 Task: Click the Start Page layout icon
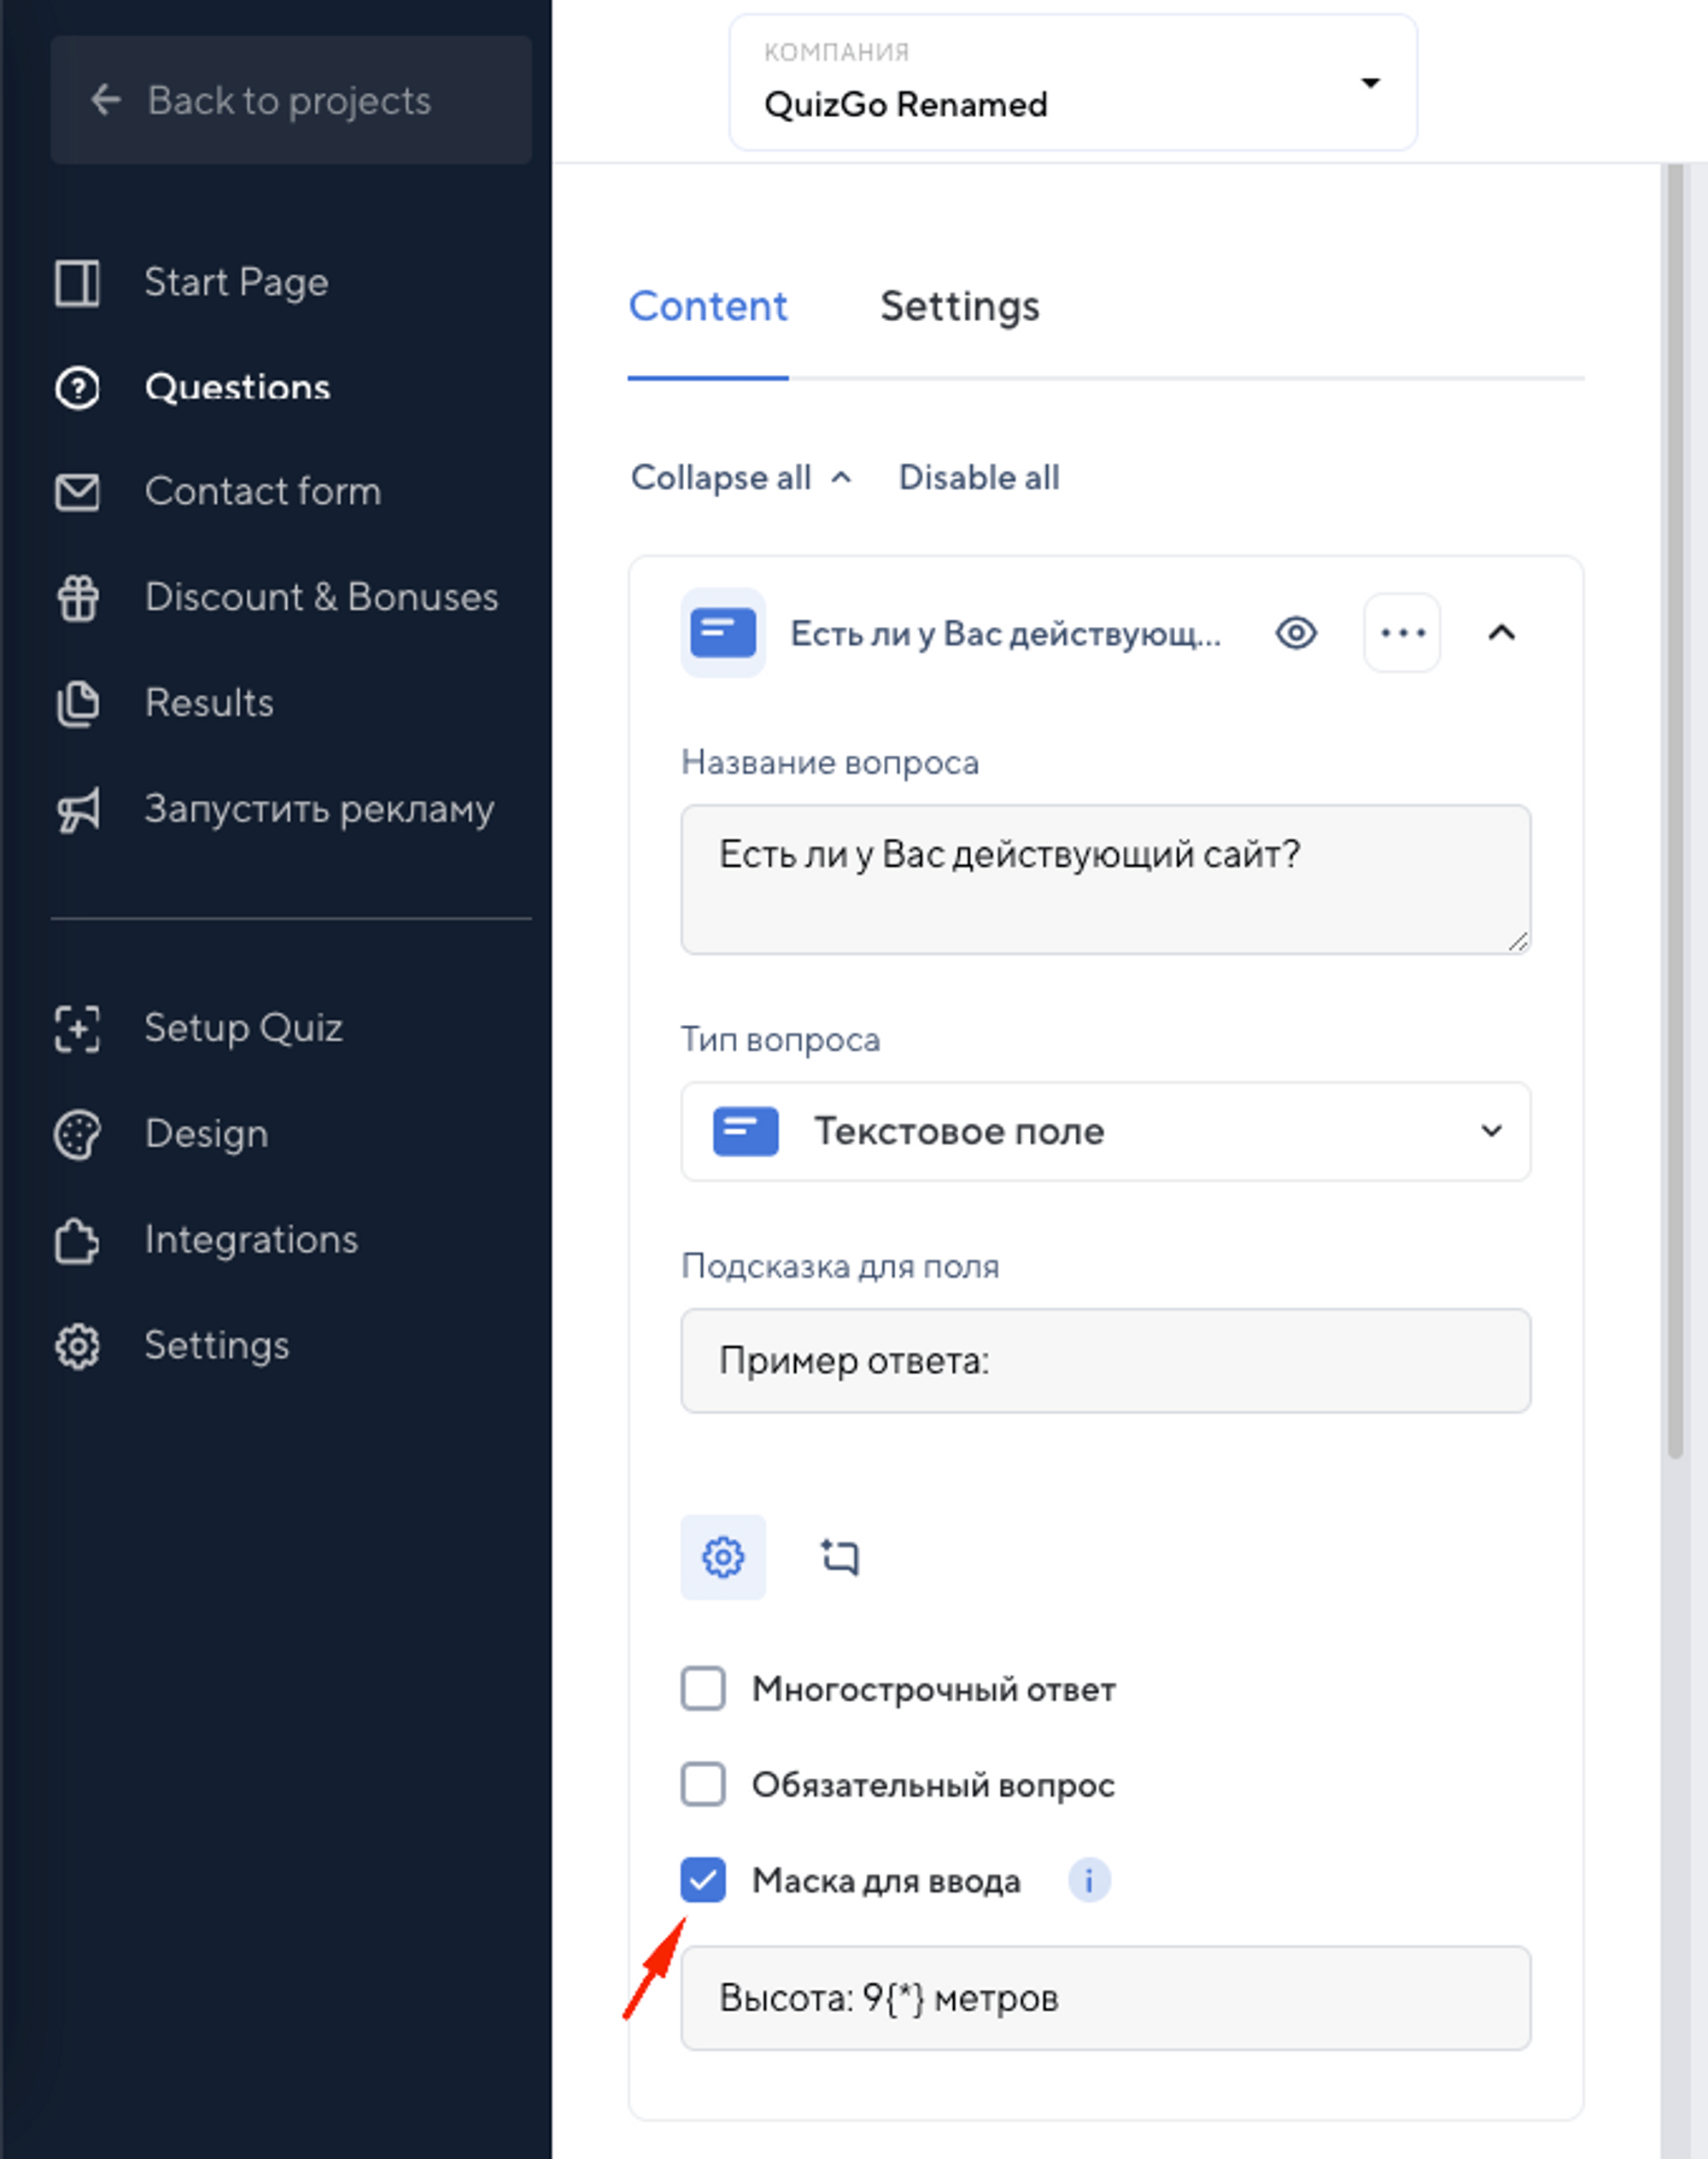(x=77, y=283)
